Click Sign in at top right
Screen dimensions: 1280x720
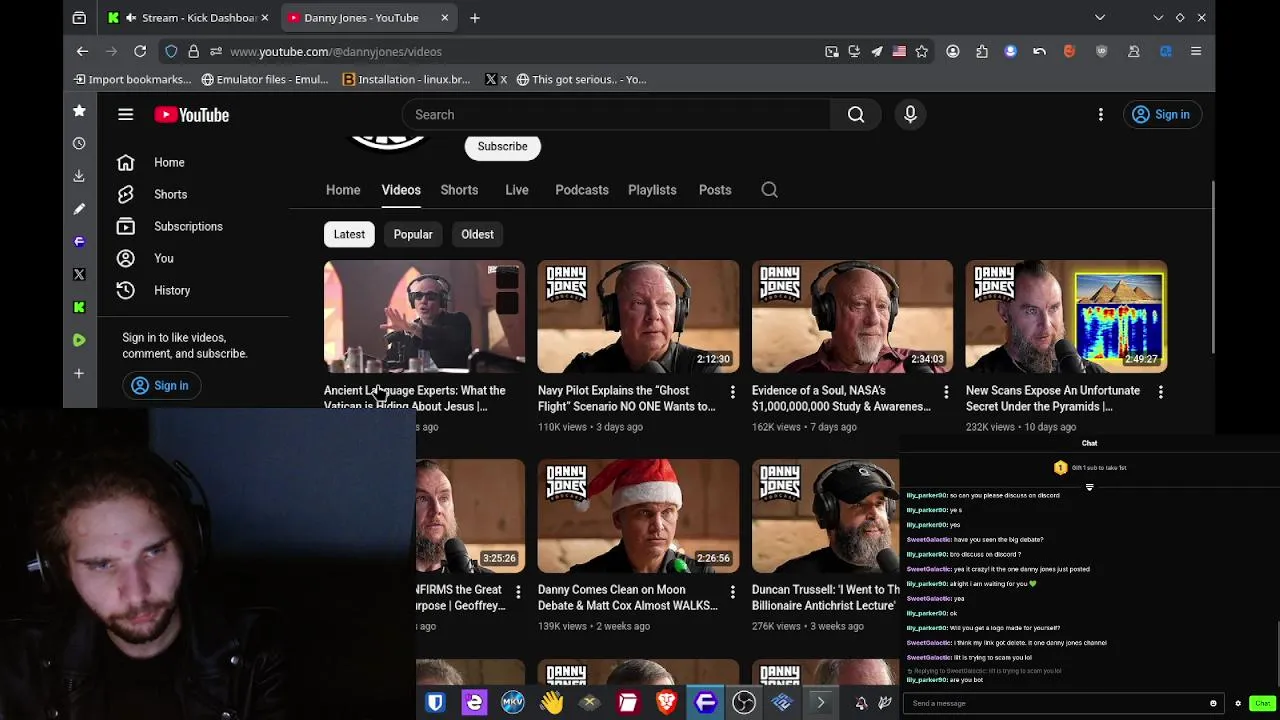(x=1161, y=115)
